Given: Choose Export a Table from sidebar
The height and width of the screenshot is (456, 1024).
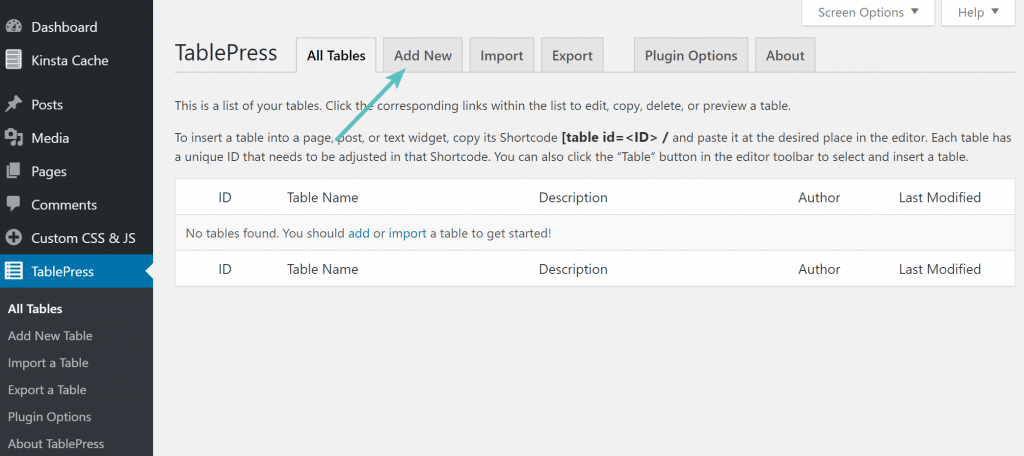Looking at the screenshot, I should [x=47, y=390].
